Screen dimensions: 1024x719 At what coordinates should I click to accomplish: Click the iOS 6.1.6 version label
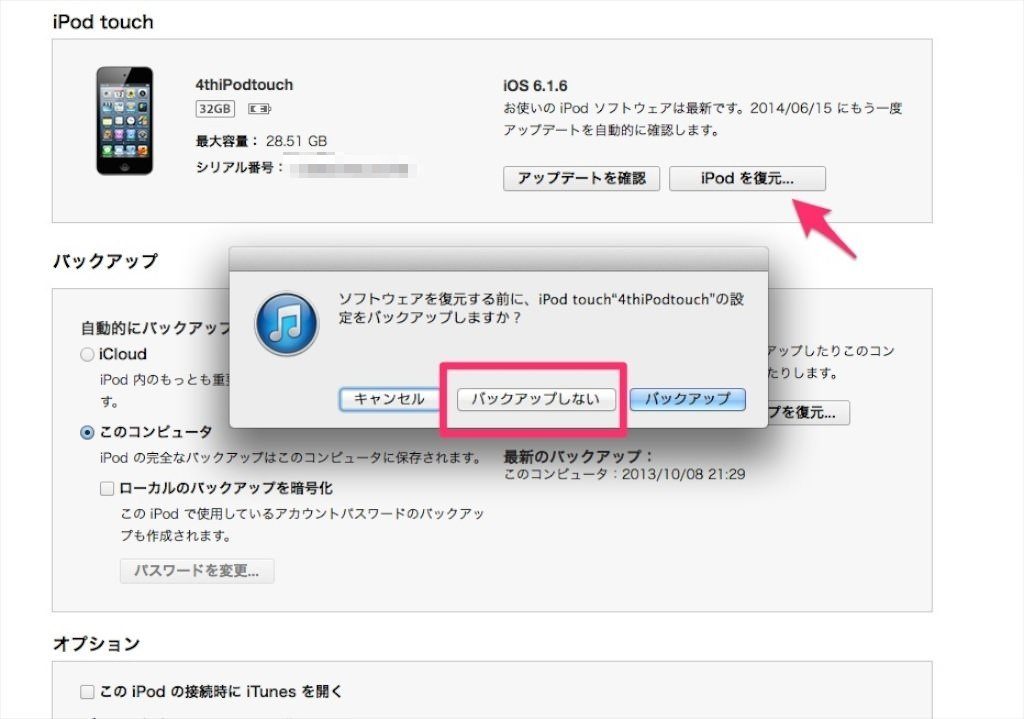[x=535, y=86]
